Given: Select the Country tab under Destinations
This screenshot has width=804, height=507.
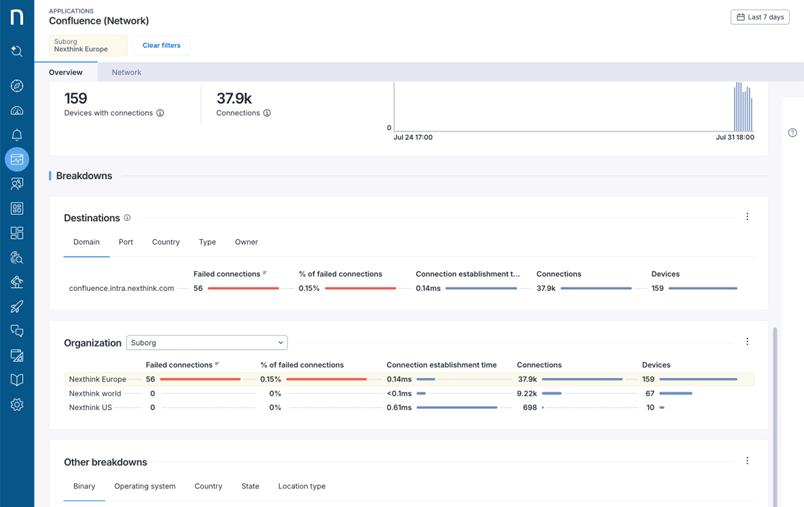Looking at the screenshot, I should point(166,242).
